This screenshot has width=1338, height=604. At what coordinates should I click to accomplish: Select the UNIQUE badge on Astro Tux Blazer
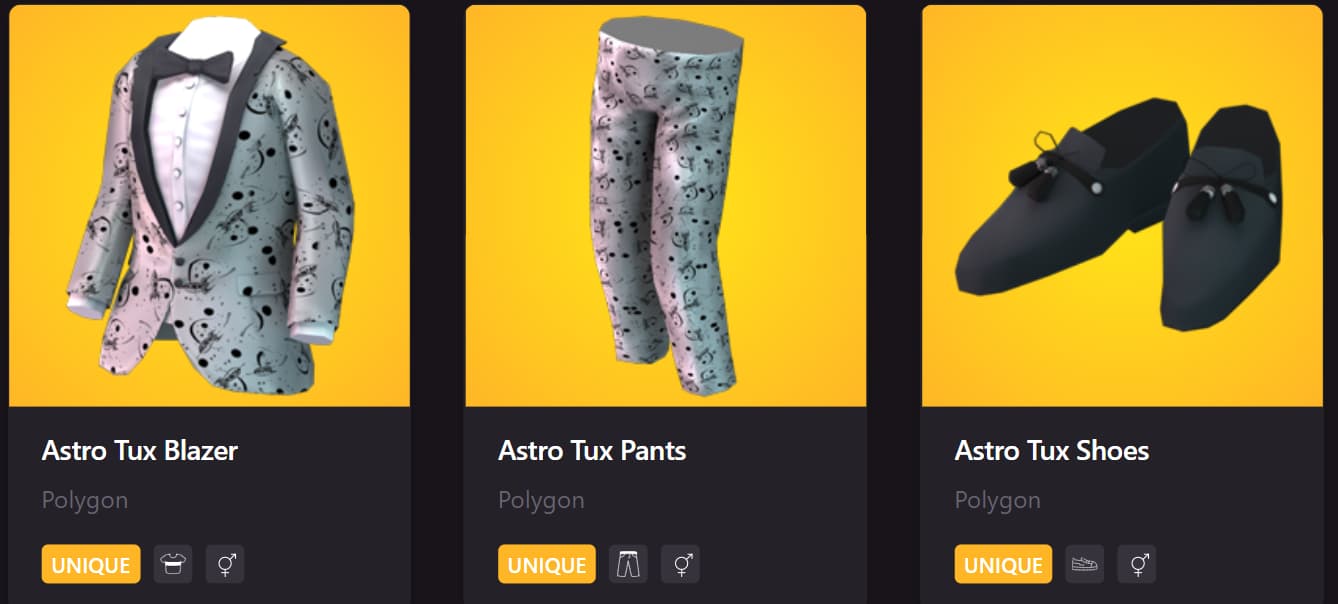click(91, 564)
